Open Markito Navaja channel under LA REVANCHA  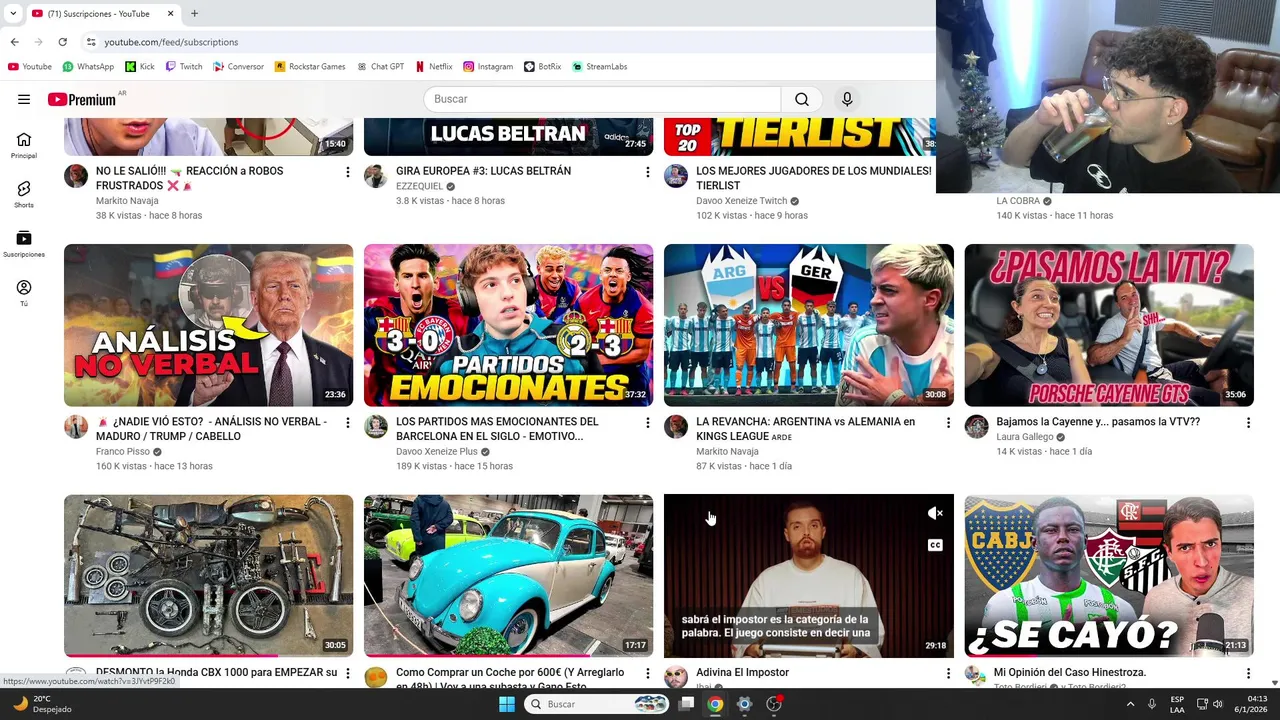(x=727, y=451)
